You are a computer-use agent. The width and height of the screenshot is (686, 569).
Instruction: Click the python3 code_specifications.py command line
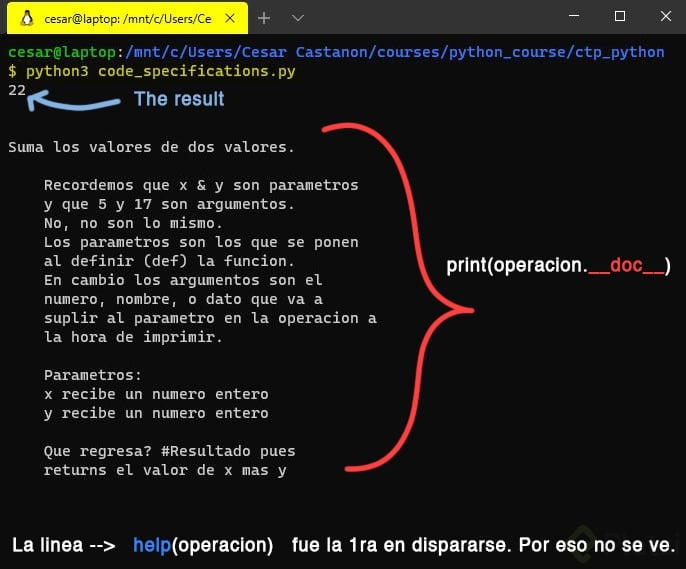[152, 71]
